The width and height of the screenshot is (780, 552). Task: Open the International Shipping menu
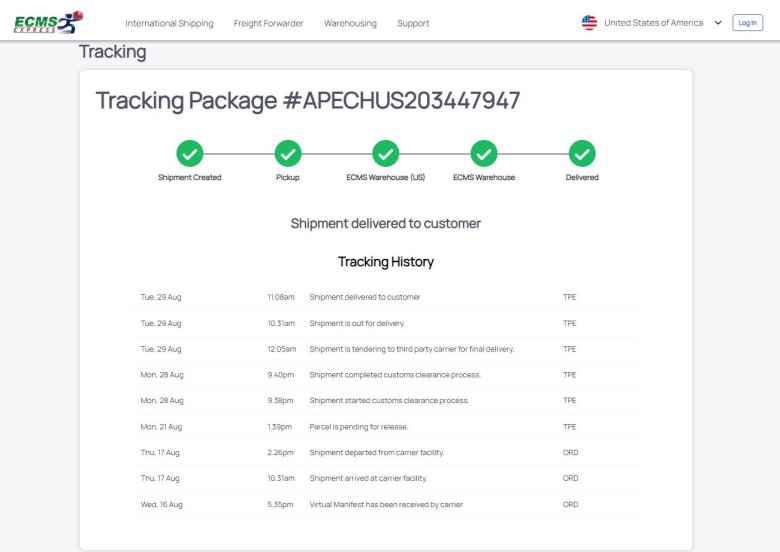169,23
